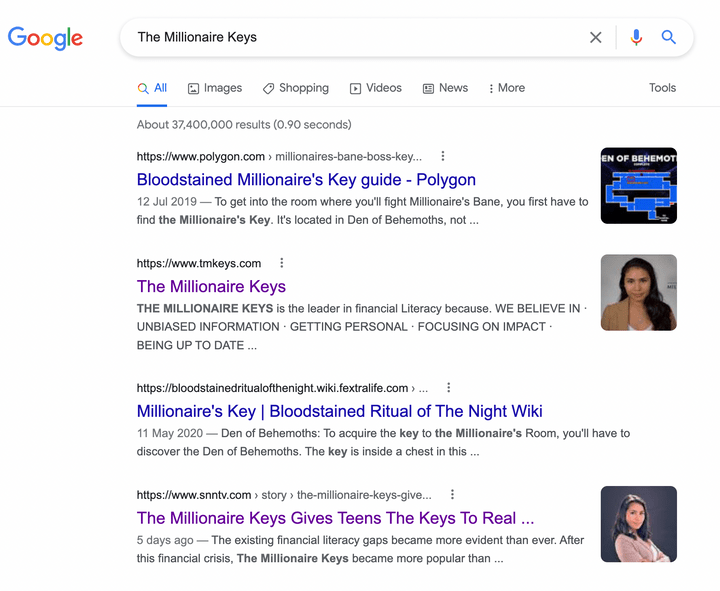The image size is (720, 591).
Task: Open 'The Millionaire Keys Gives Teens The Keys To Real ...' link
Action: 335,518
